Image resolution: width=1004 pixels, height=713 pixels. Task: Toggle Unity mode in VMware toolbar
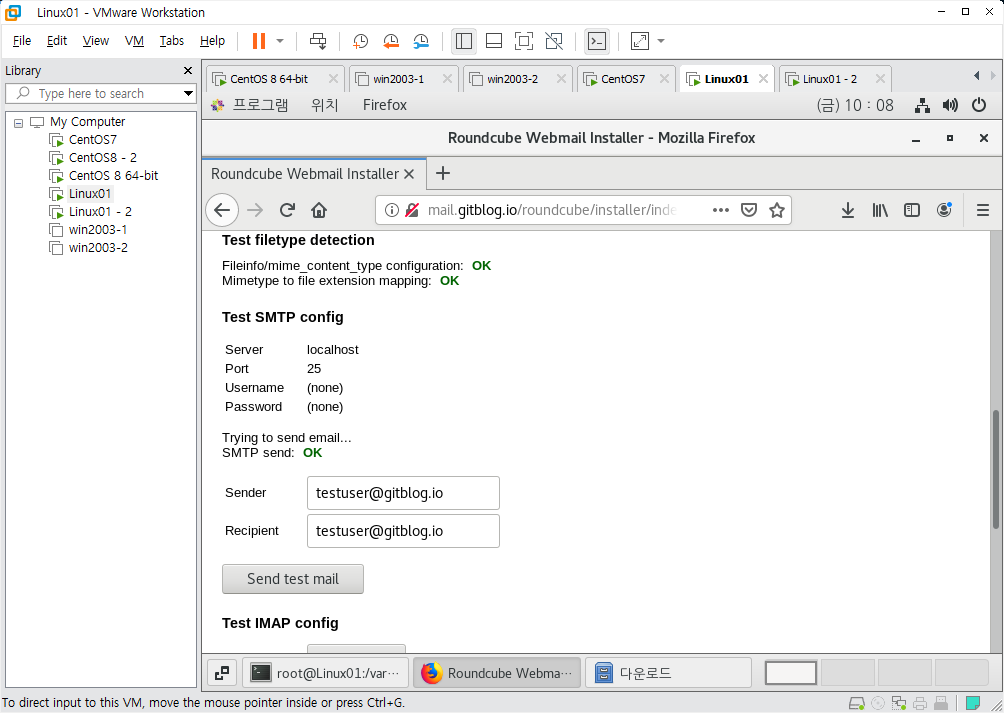[554, 41]
